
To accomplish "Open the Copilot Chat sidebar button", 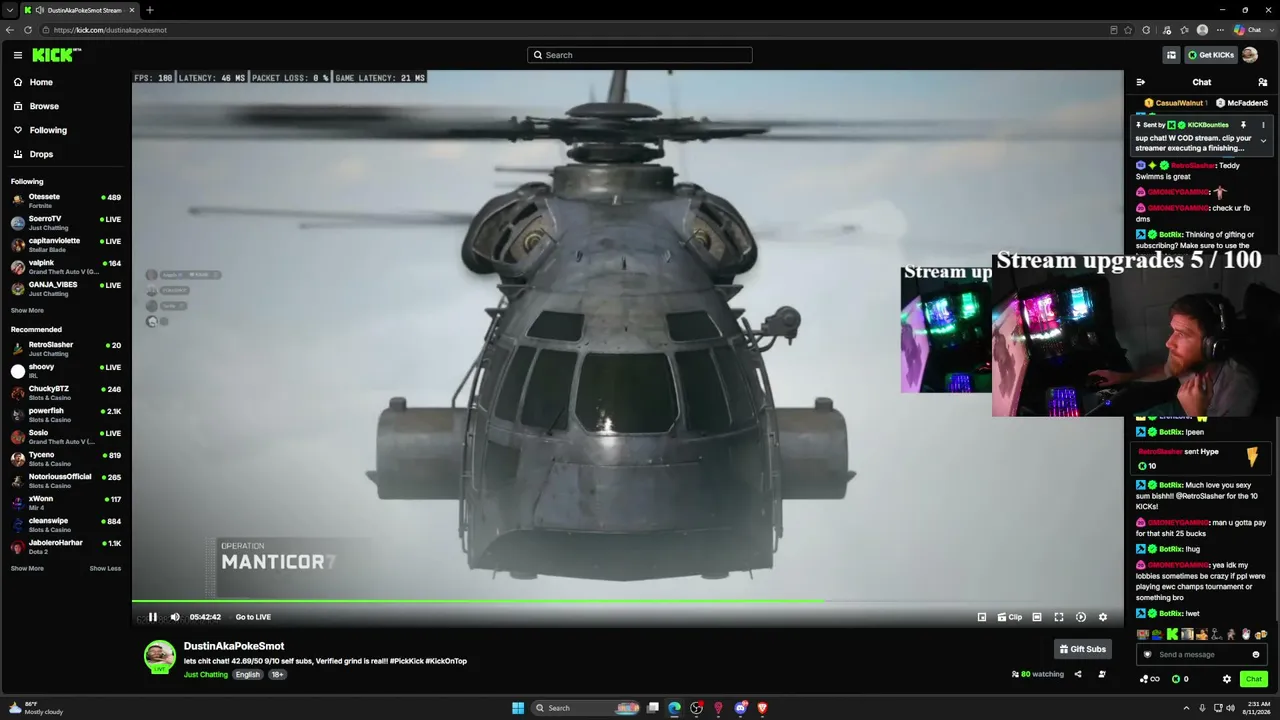I will point(1247,30).
